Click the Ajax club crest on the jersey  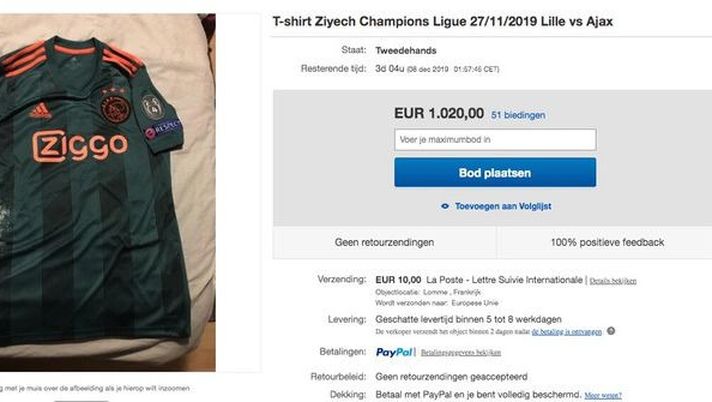tap(115, 108)
